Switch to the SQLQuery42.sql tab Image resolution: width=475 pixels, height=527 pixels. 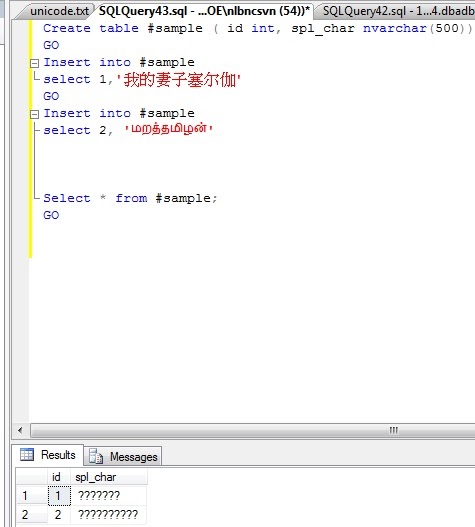point(397,11)
